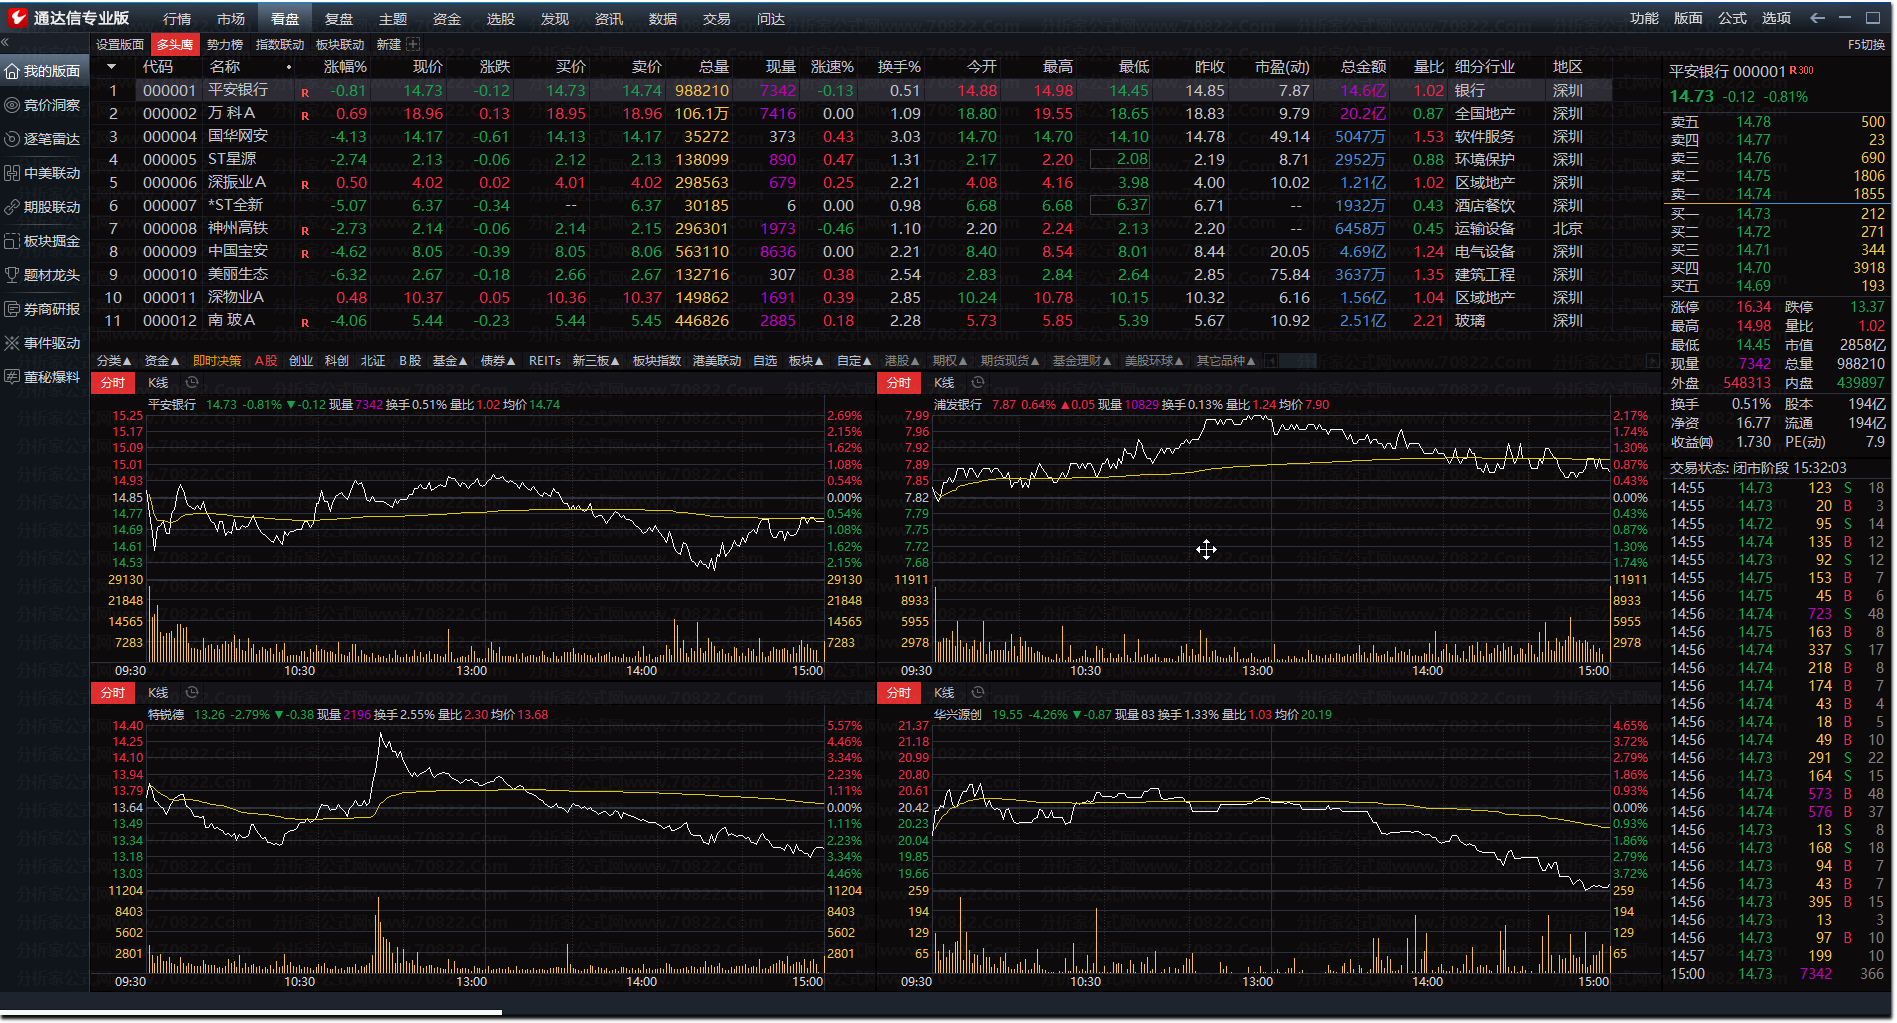Viewport: 1897px width, 1023px height.
Task: Expand the 其它品种 category menu
Action: [1226, 361]
